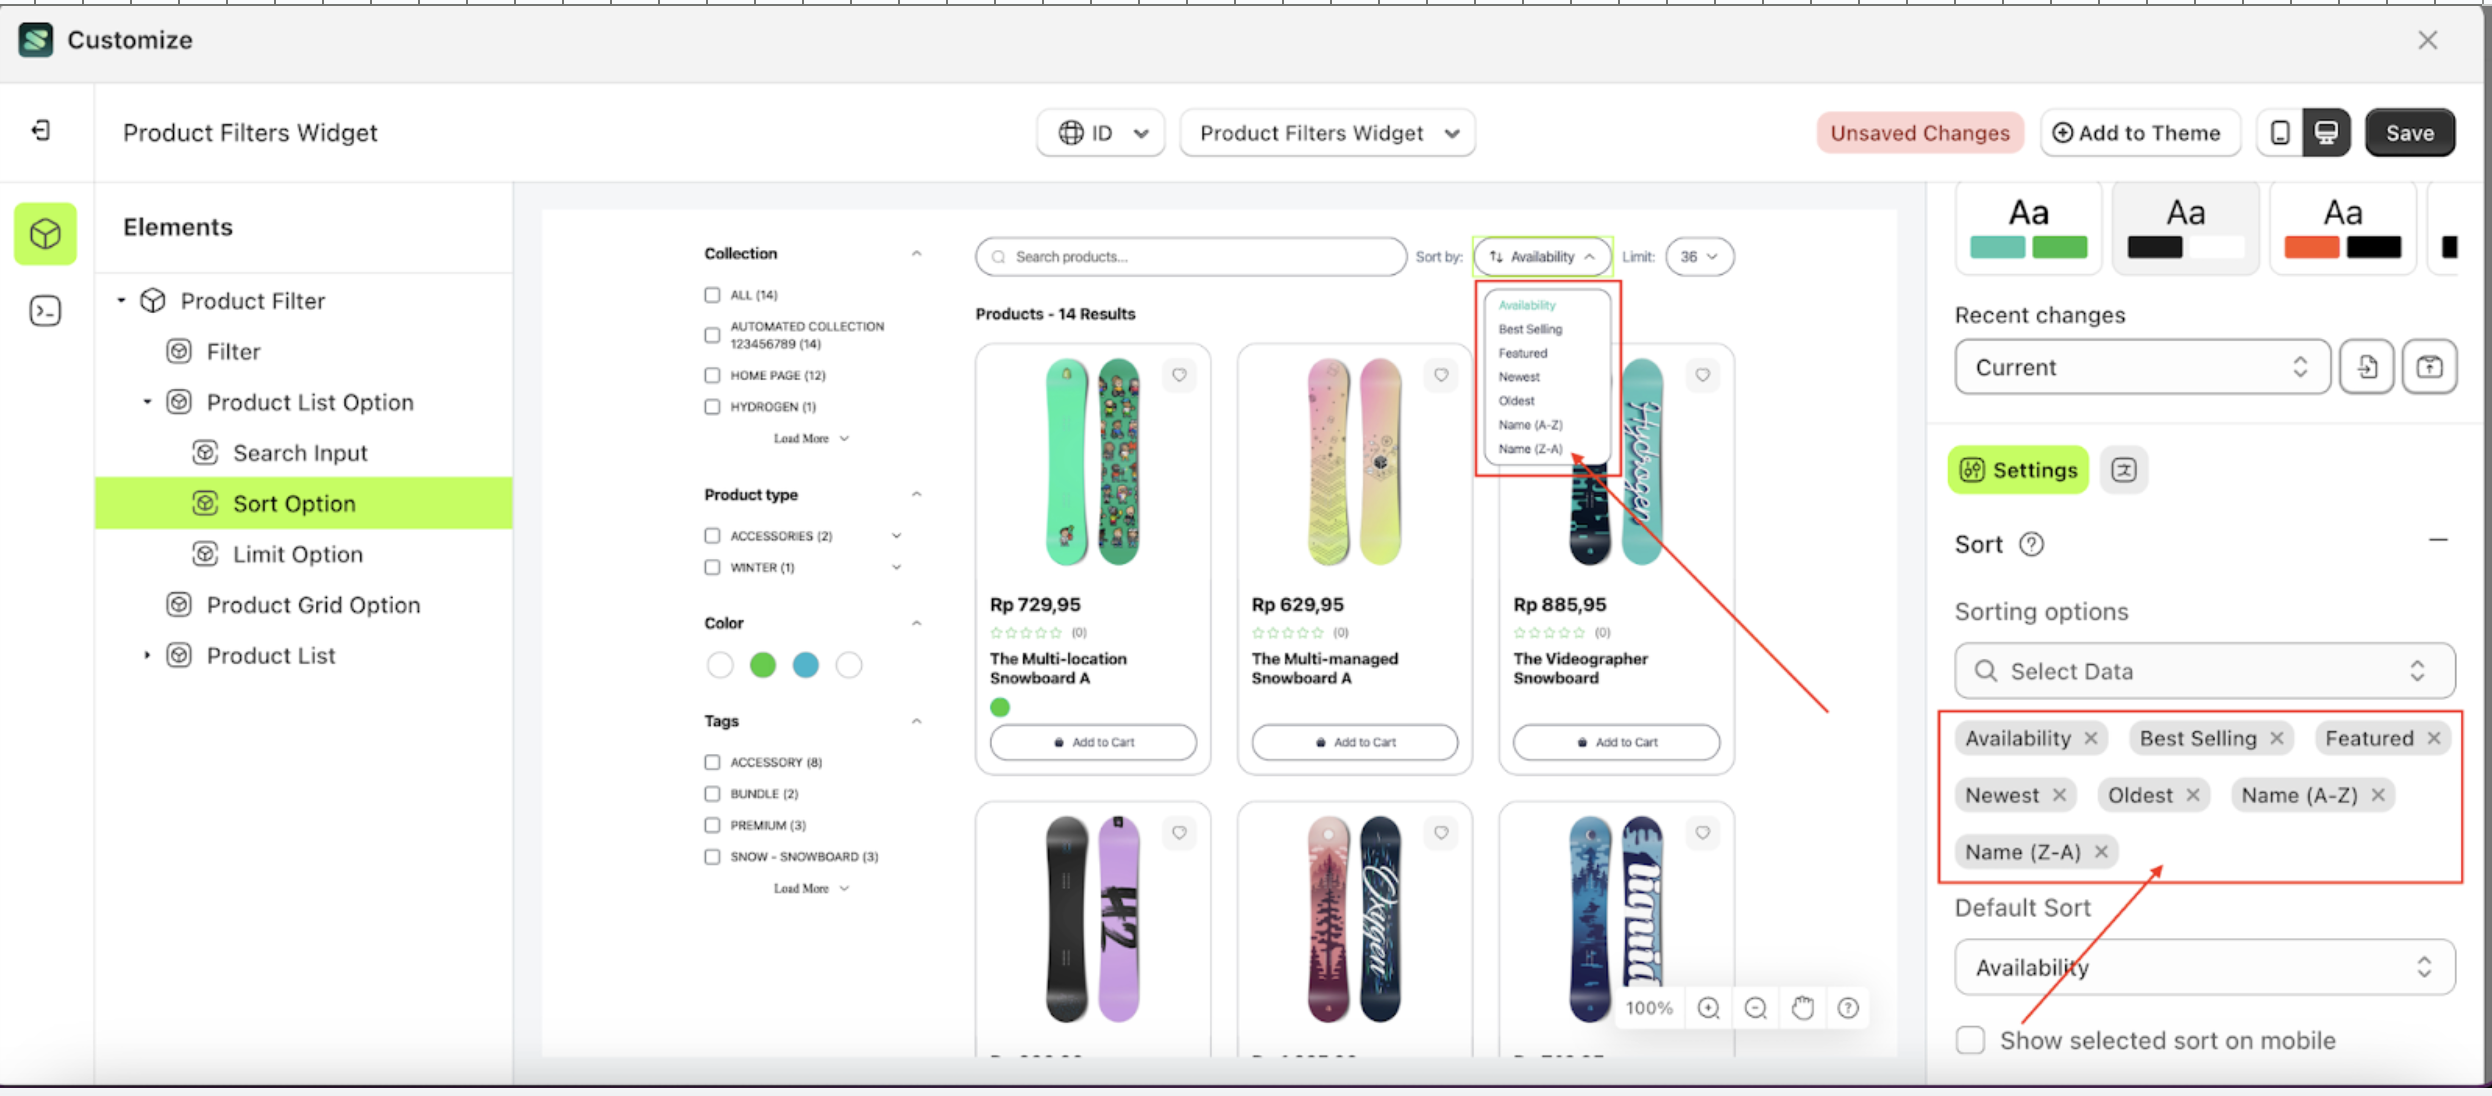This screenshot has height=1096, width=2492.
Task: Click the Save button
Action: [2409, 133]
